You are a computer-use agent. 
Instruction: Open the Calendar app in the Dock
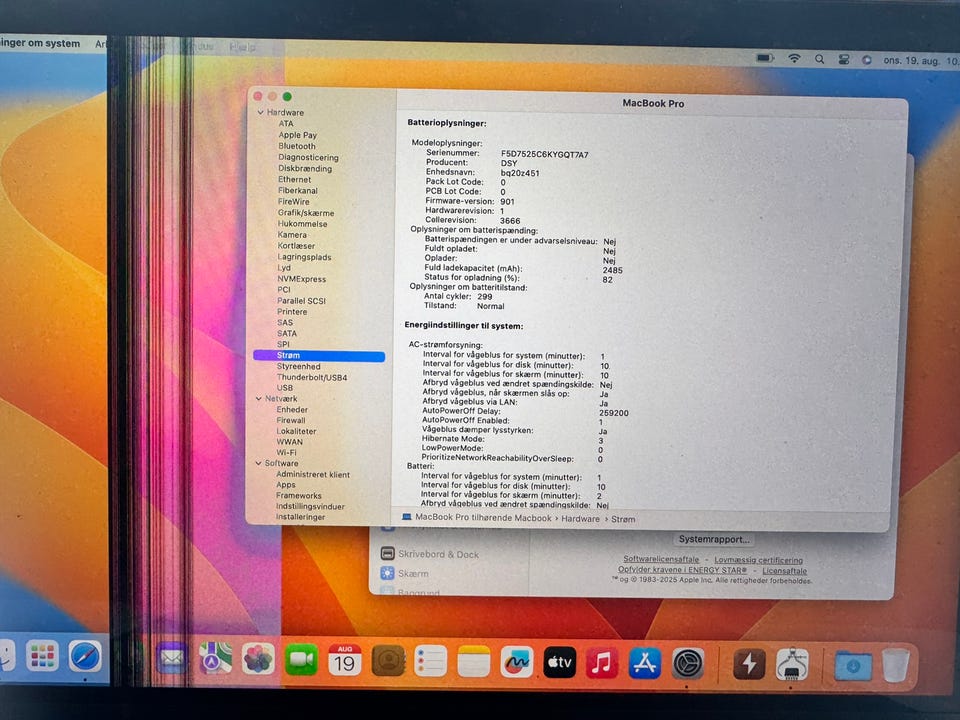tap(345, 660)
